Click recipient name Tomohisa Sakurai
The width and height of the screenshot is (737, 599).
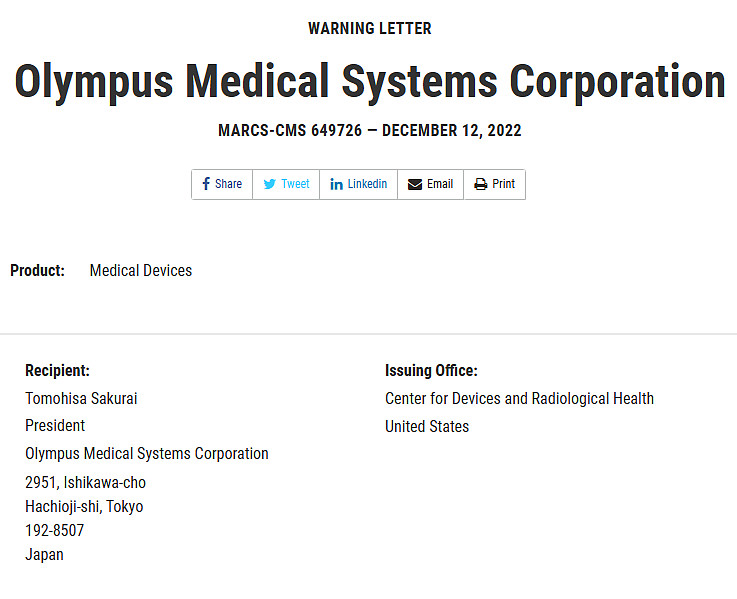click(x=81, y=399)
